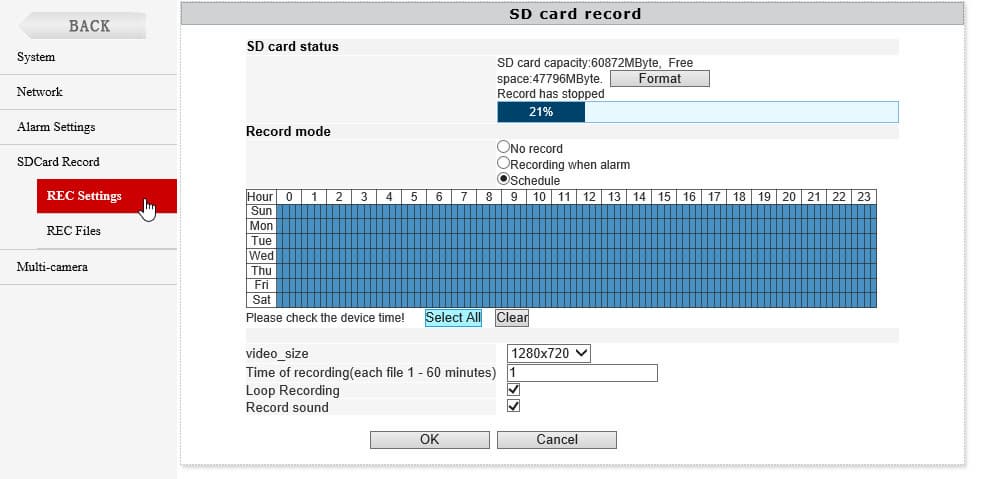Click the Time of recording input field

(582, 373)
